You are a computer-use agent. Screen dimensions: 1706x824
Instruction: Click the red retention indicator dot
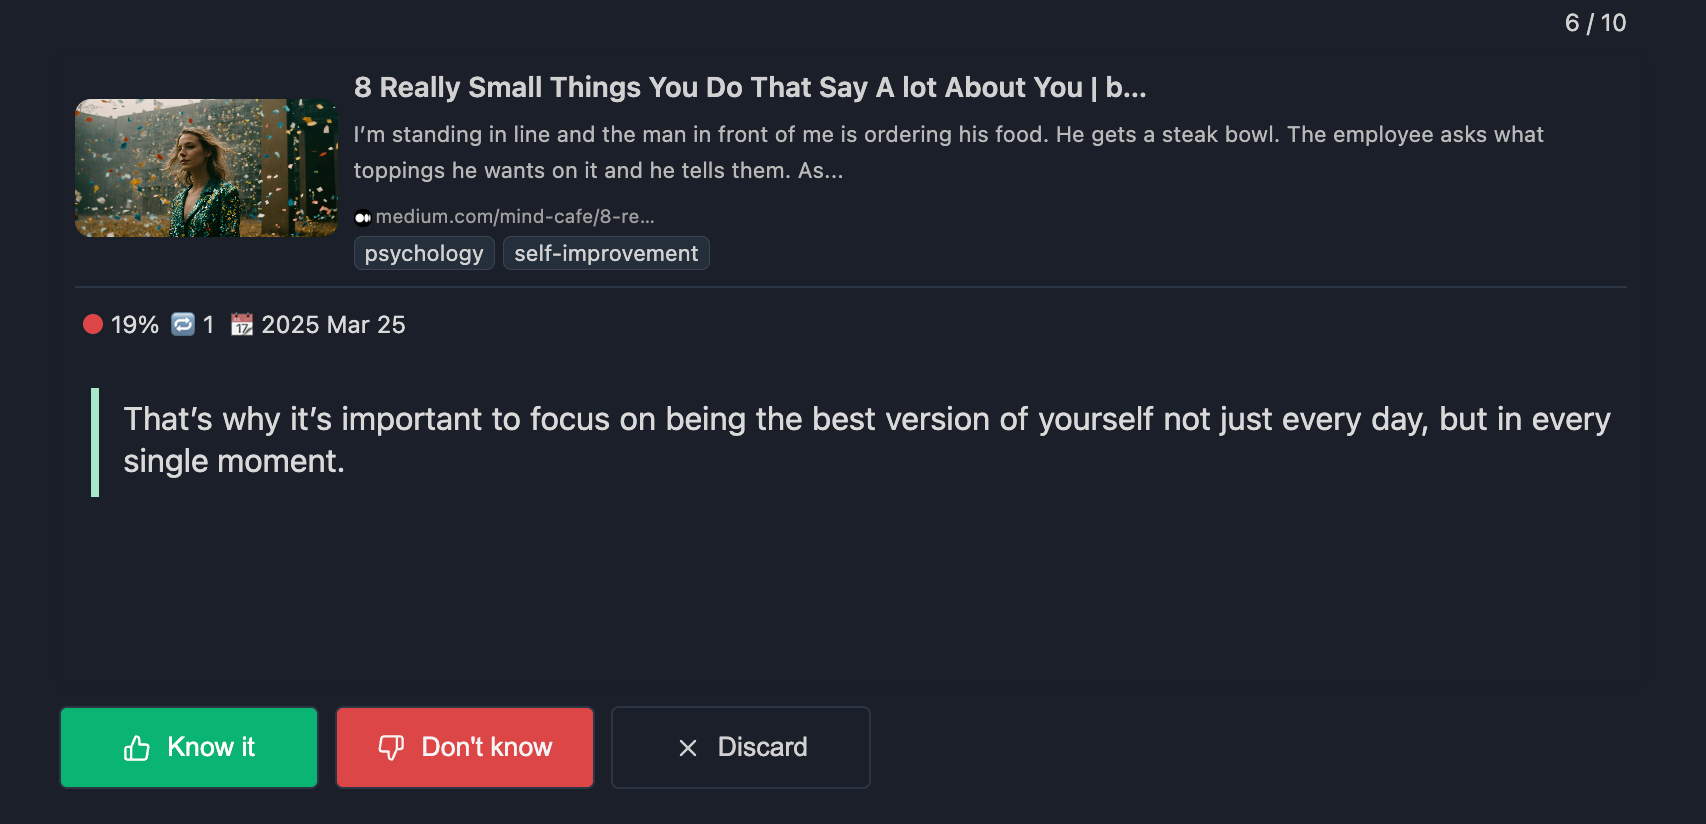click(93, 324)
